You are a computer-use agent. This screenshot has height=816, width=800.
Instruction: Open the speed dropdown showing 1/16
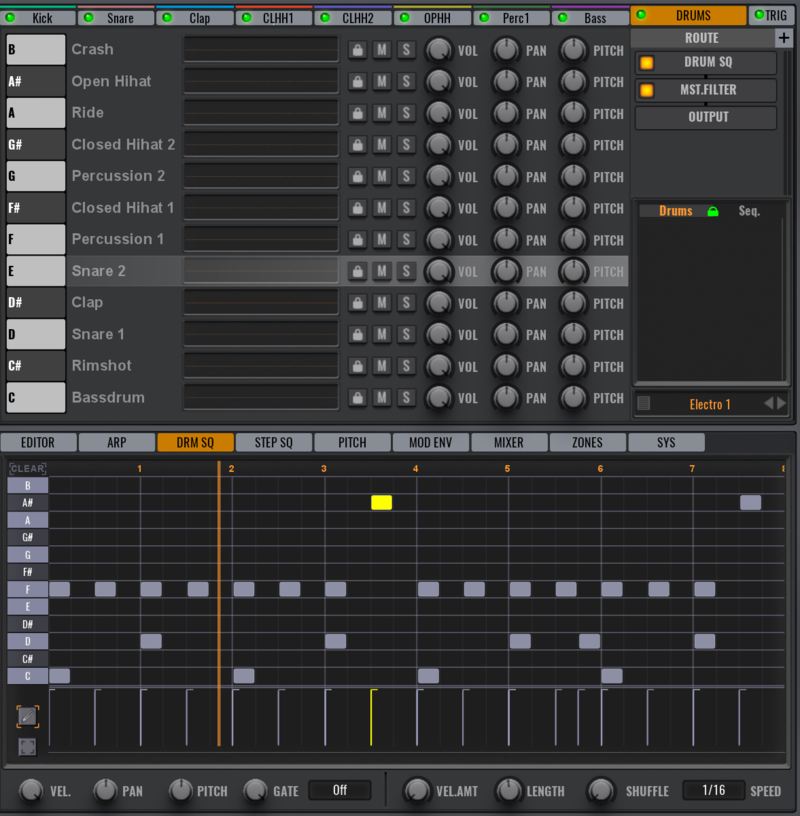pyautogui.click(x=712, y=790)
